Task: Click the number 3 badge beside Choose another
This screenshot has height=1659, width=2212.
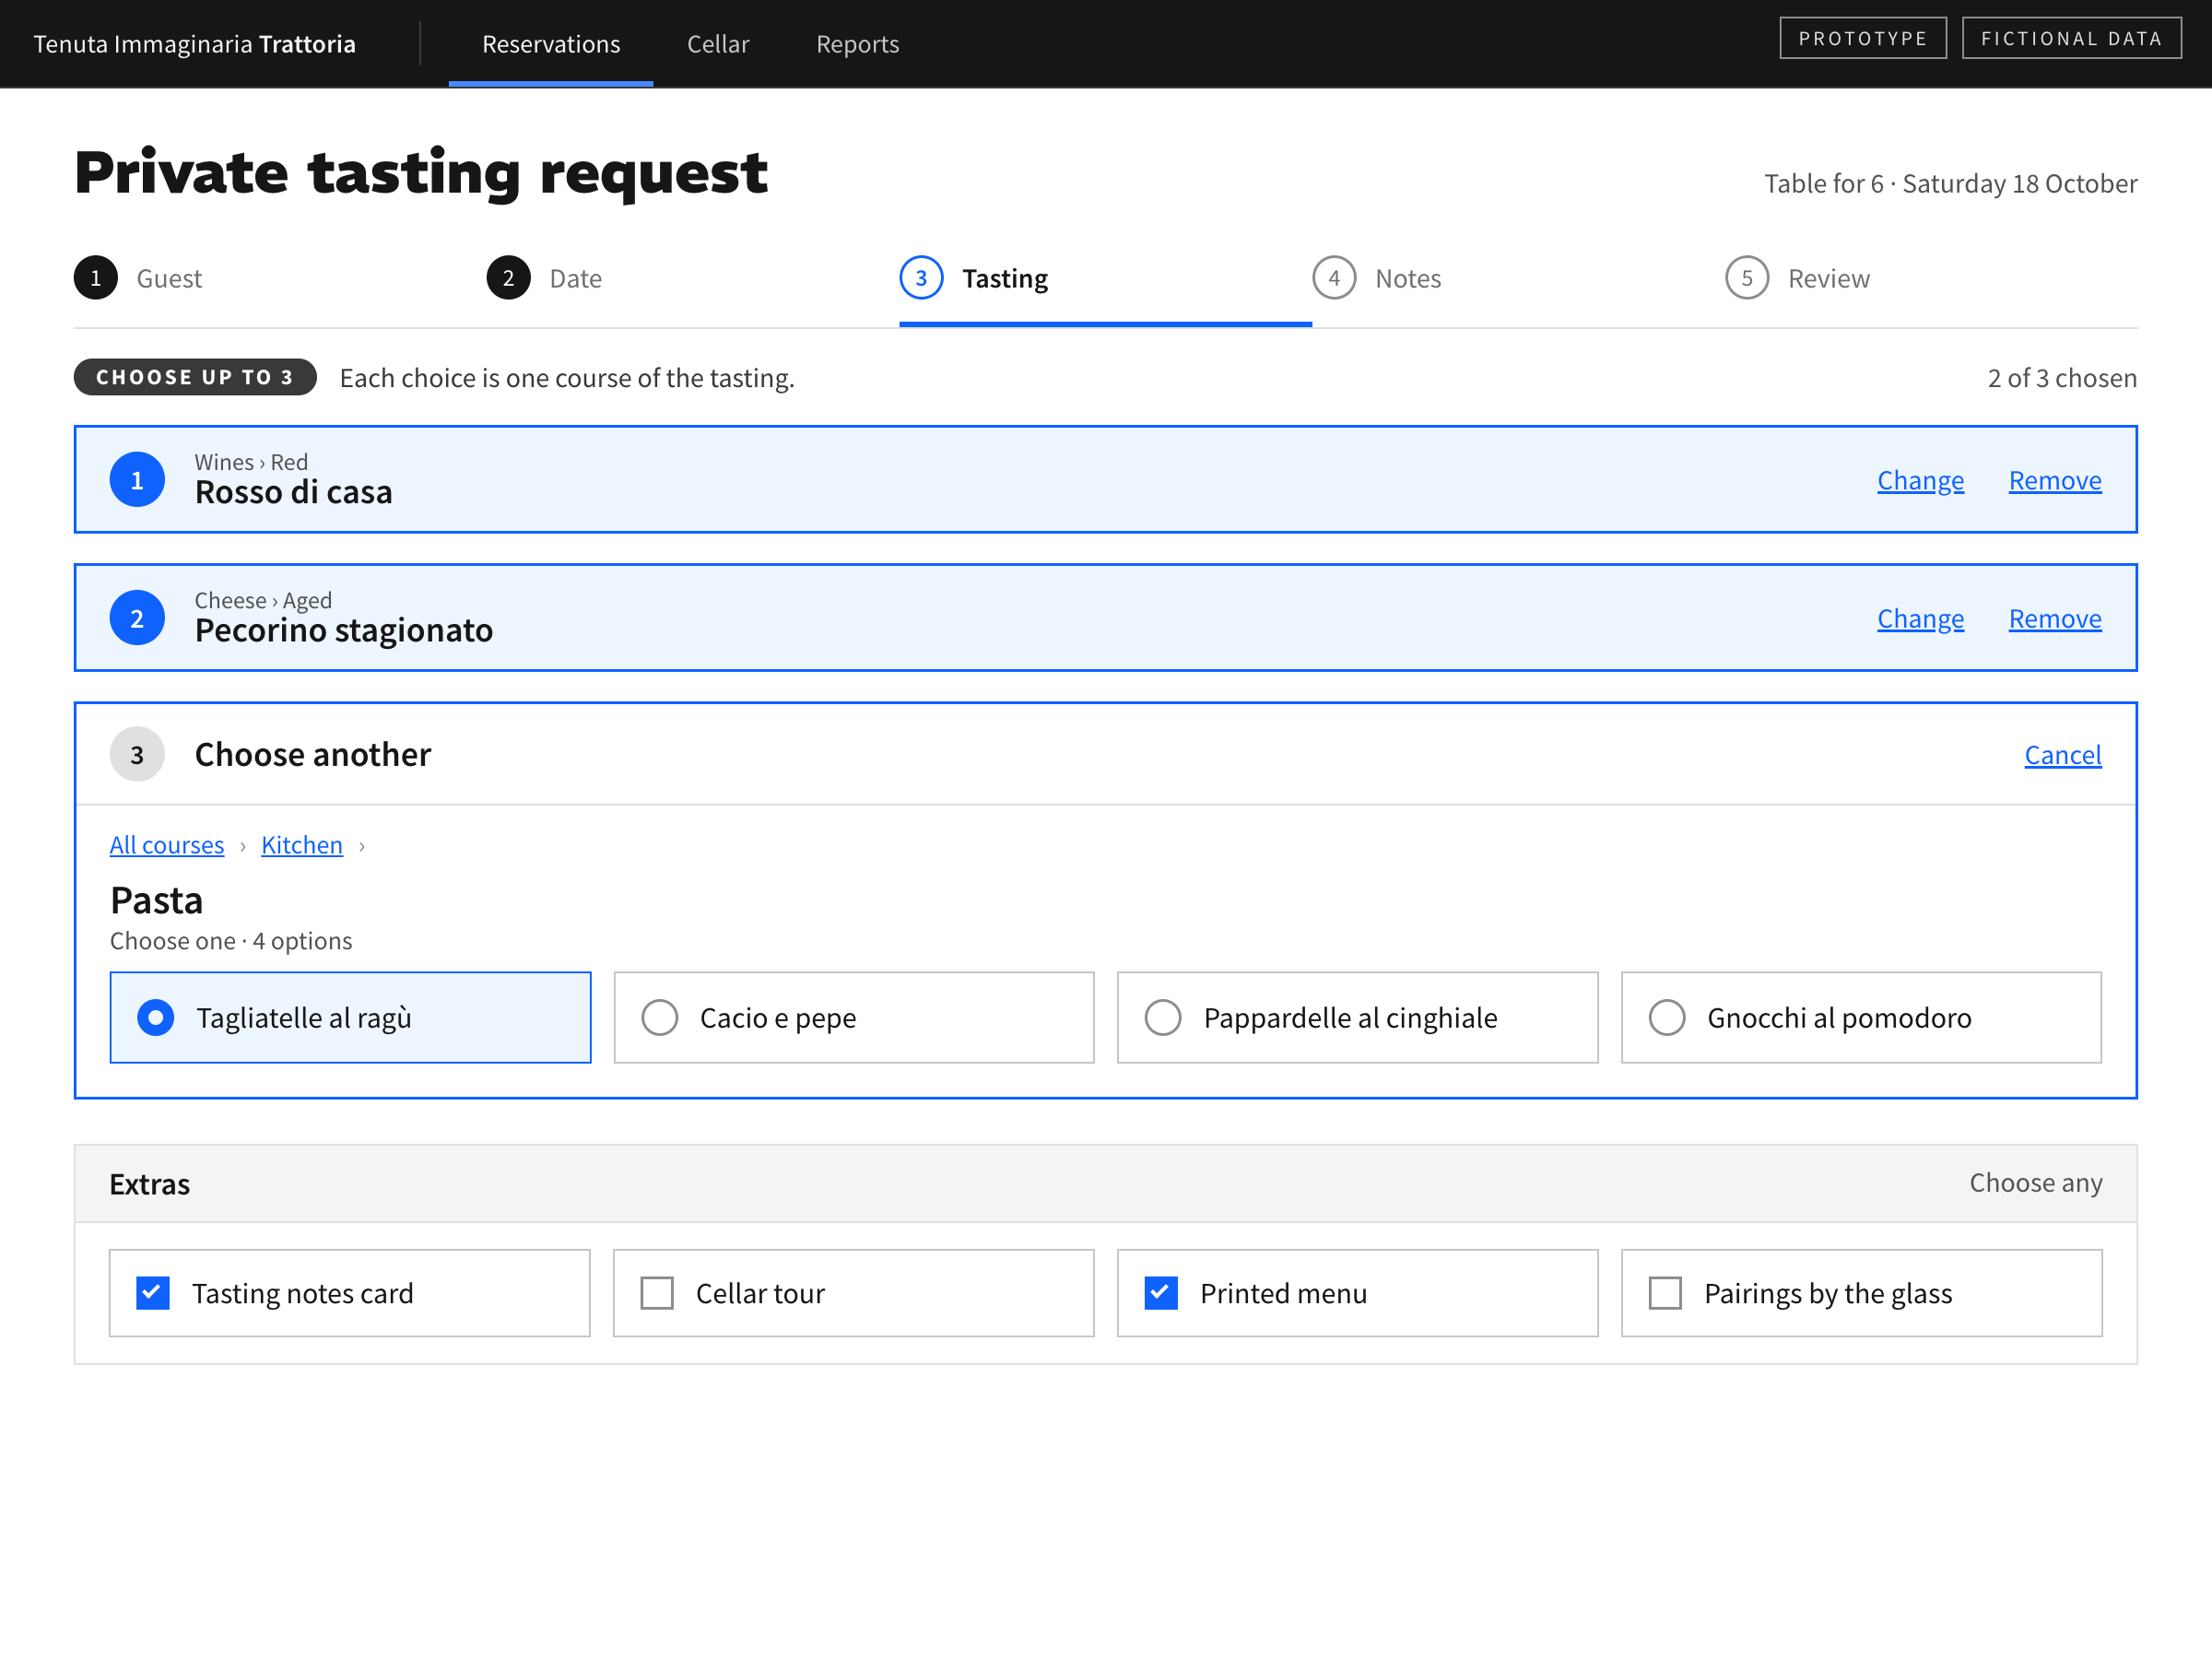Action: pos(137,754)
